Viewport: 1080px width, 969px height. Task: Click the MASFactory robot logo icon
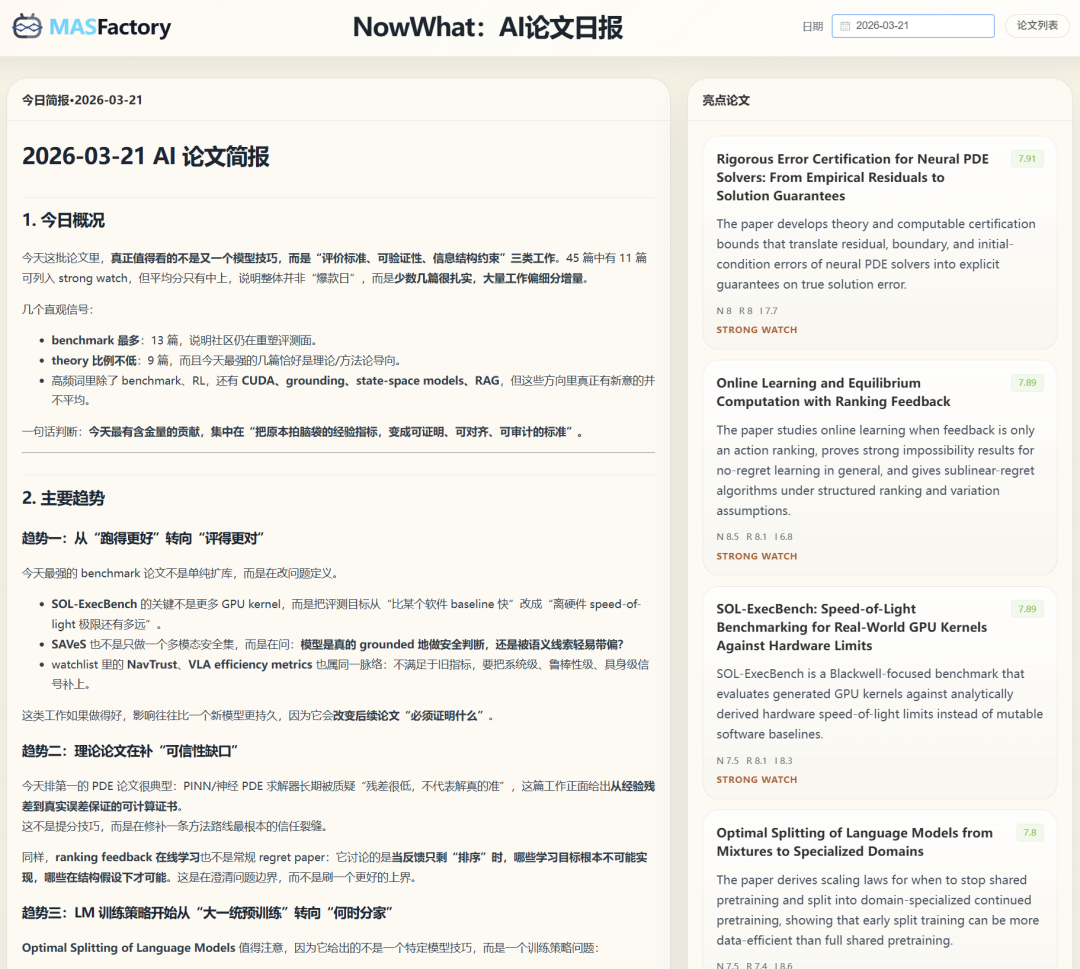click(x=27, y=26)
